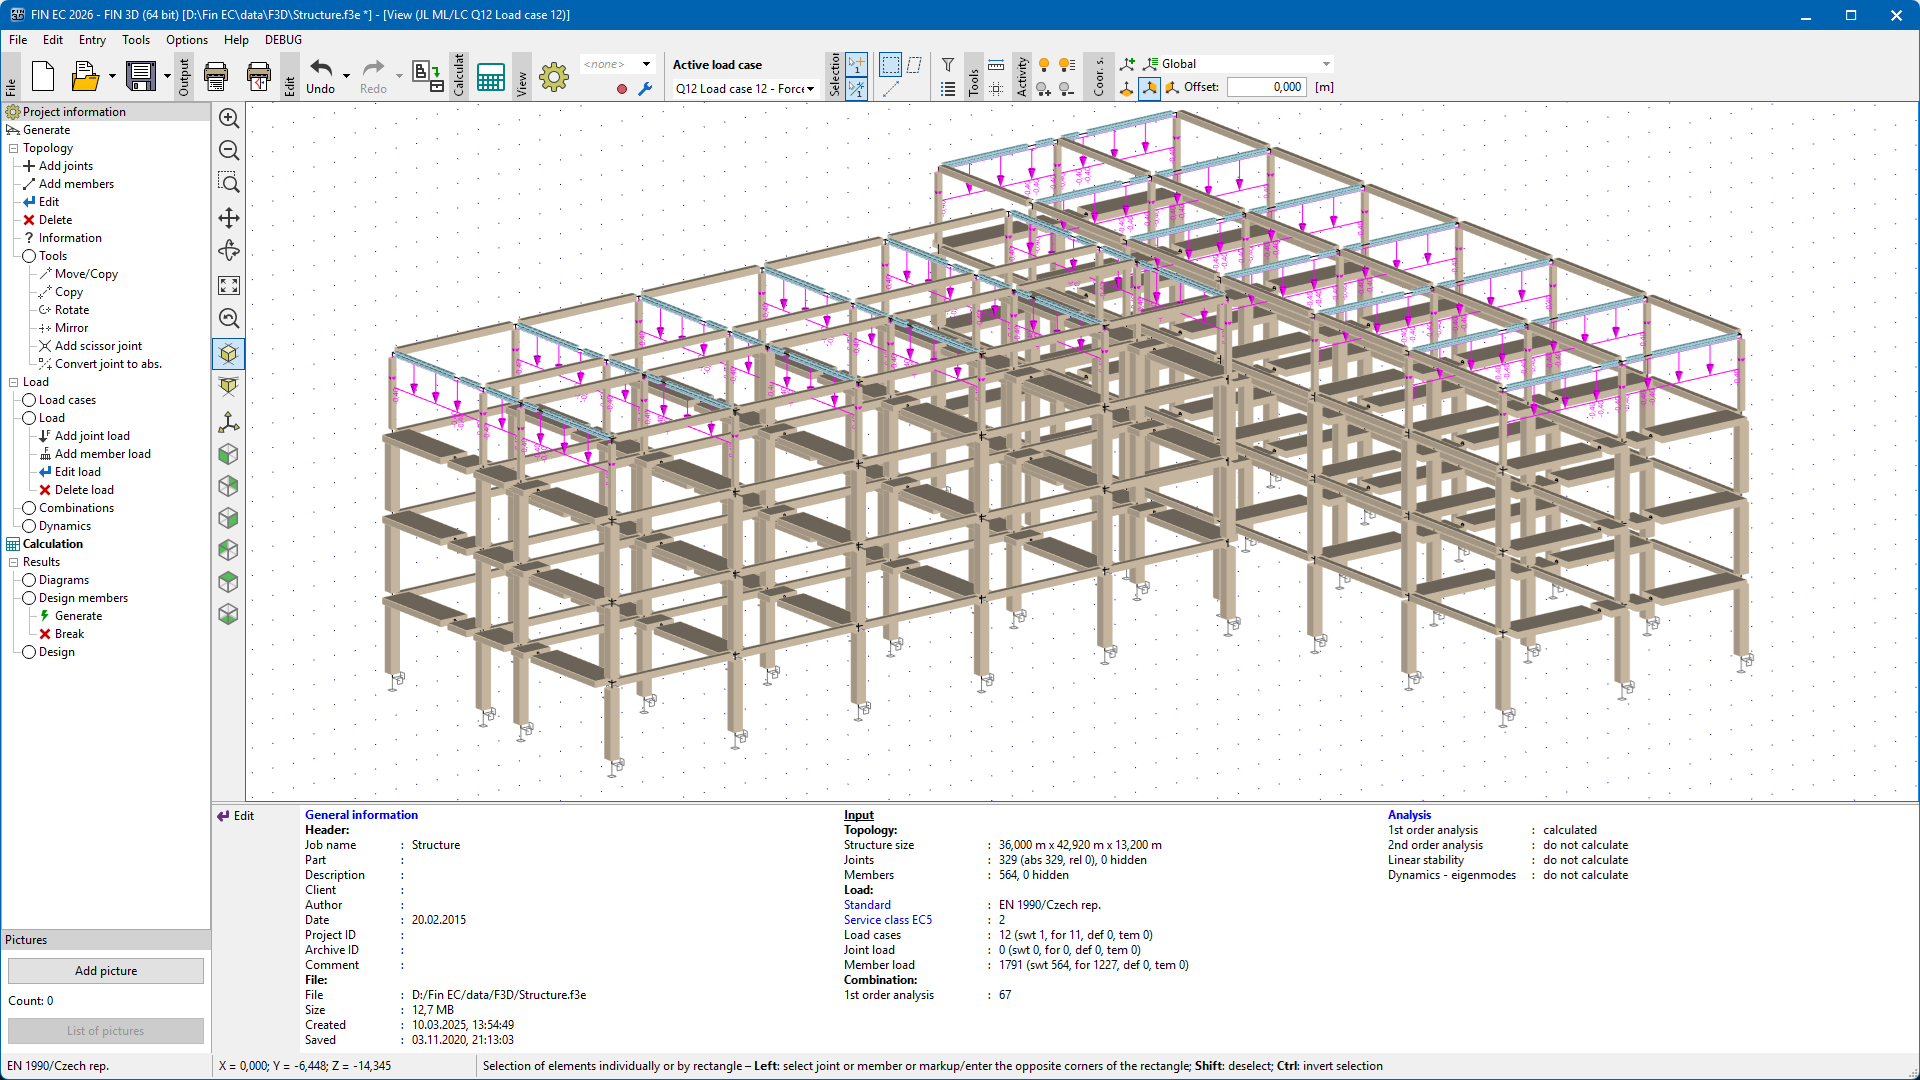Viewport: 1920px width, 1080px height.
Task: Click the Add picture button
Action: coord(106,971)
